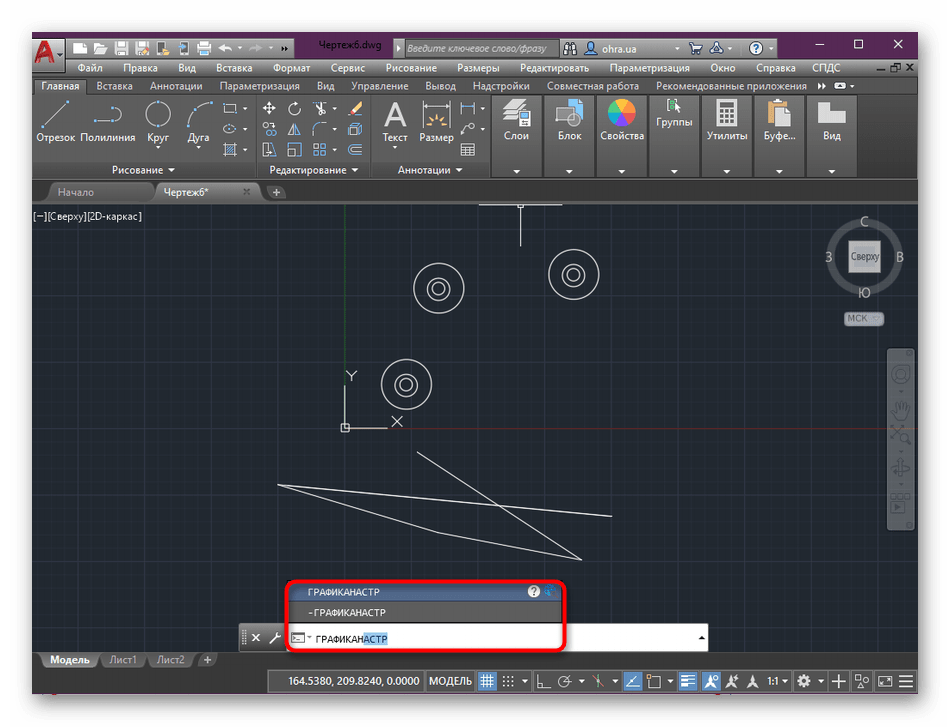Screen dimensions: 950x727
Task: Open the Текст text tool
Action: (394, 124)
